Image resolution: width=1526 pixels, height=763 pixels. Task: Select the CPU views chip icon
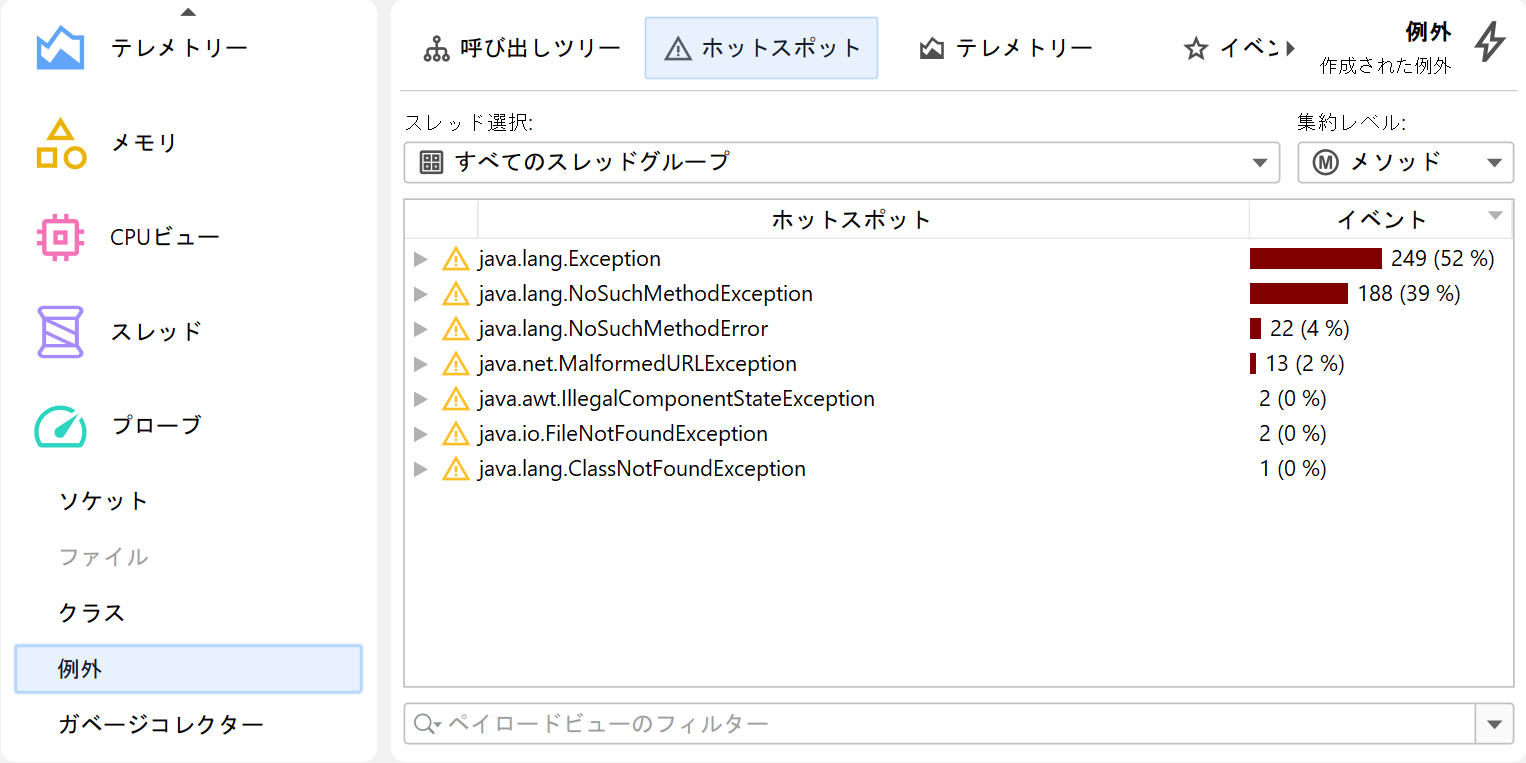click(x=60, y=238)
